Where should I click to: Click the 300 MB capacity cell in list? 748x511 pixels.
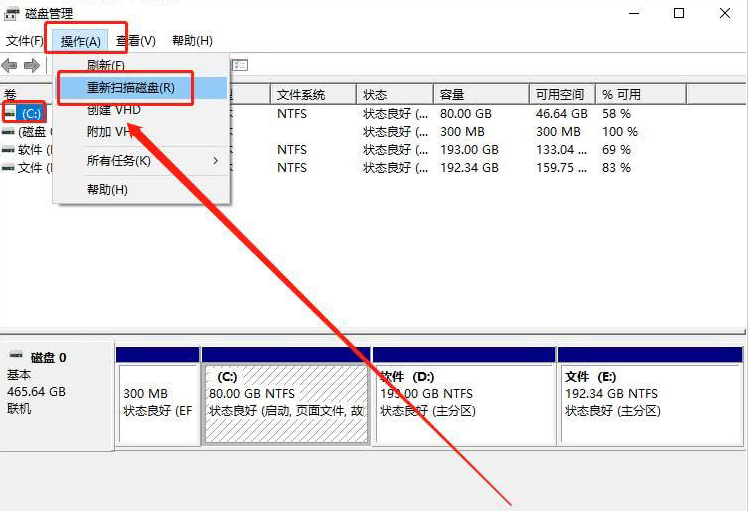462,132
